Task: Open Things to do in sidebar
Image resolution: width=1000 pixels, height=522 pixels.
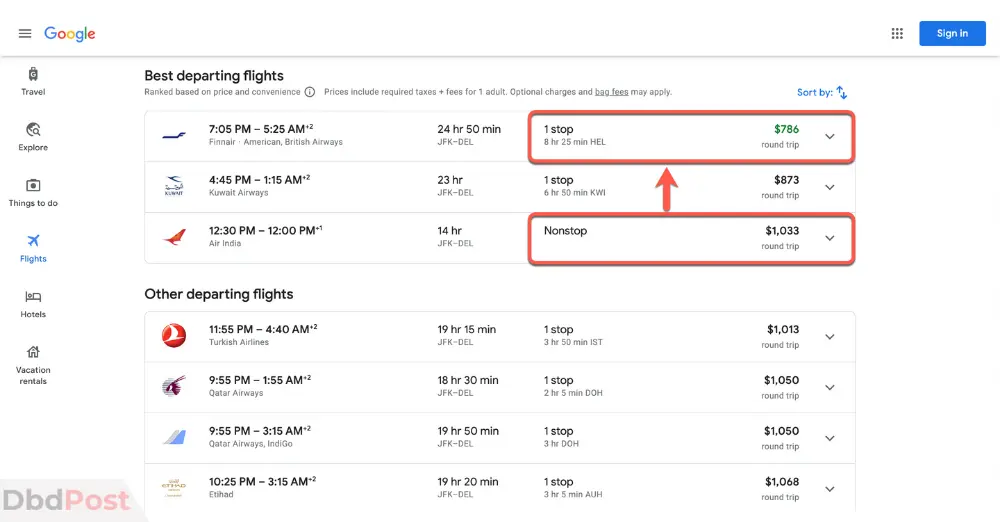Action: [33, 193]
